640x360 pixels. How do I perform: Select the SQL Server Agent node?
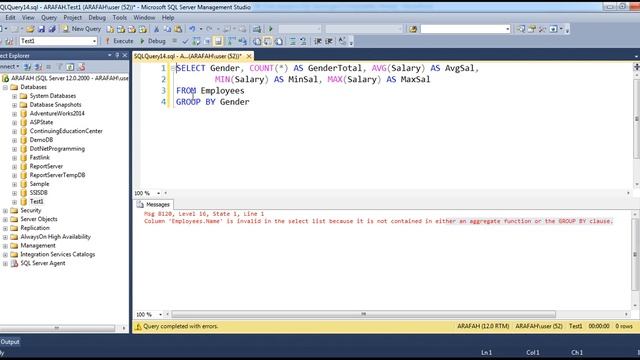coord(43,263)
